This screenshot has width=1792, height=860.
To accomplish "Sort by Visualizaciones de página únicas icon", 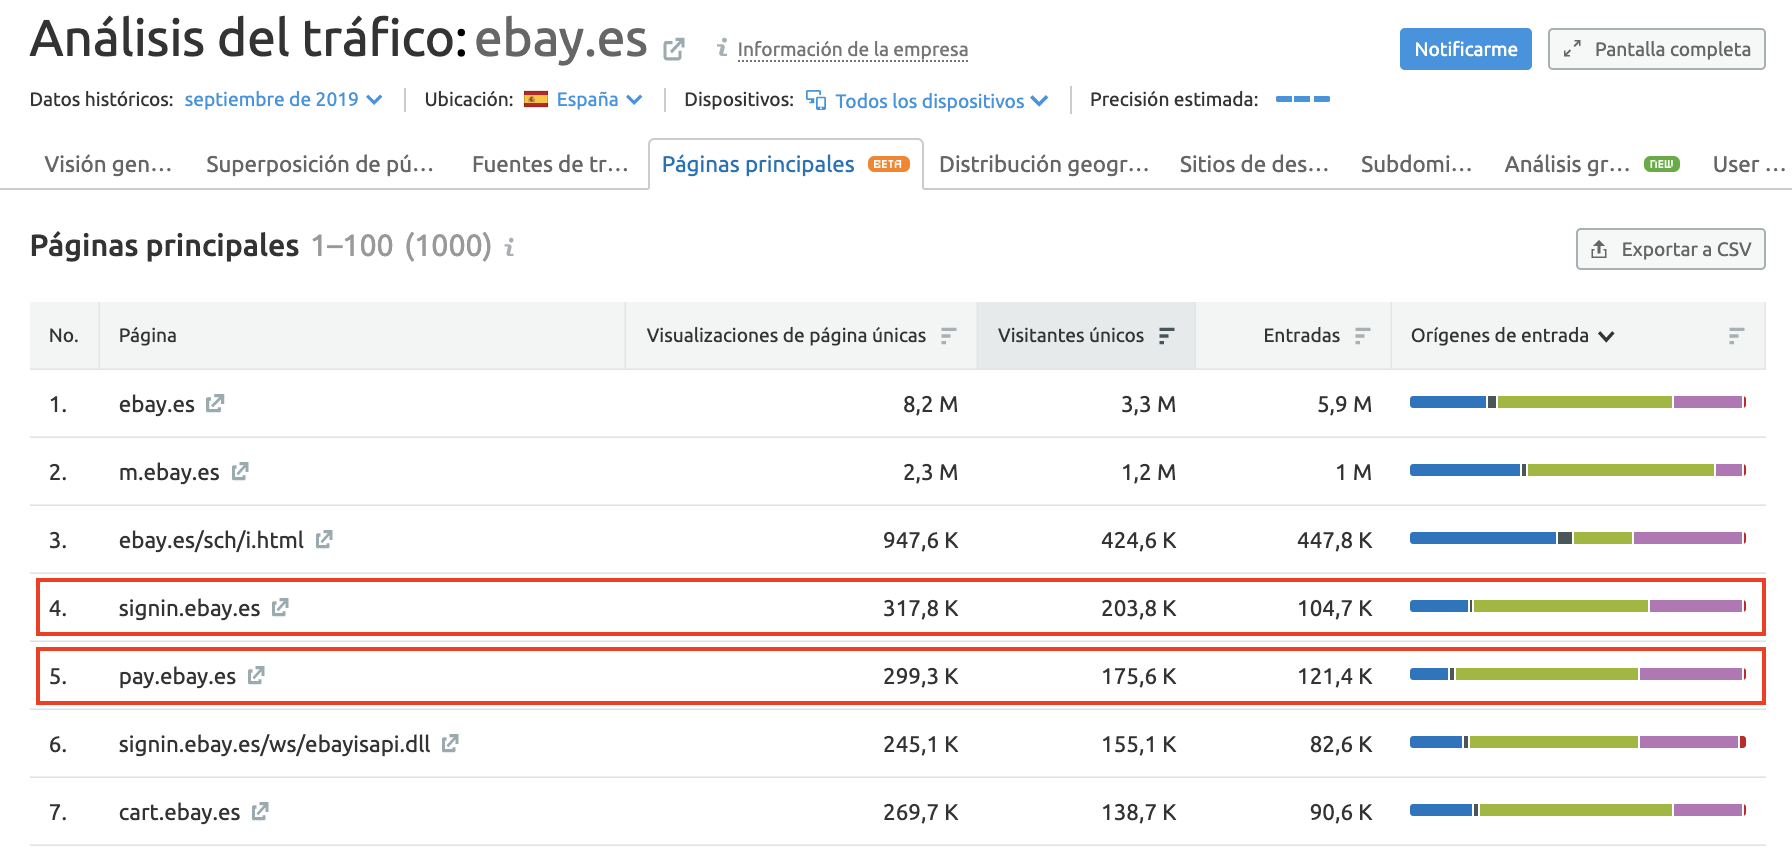I will coord(948,336).
